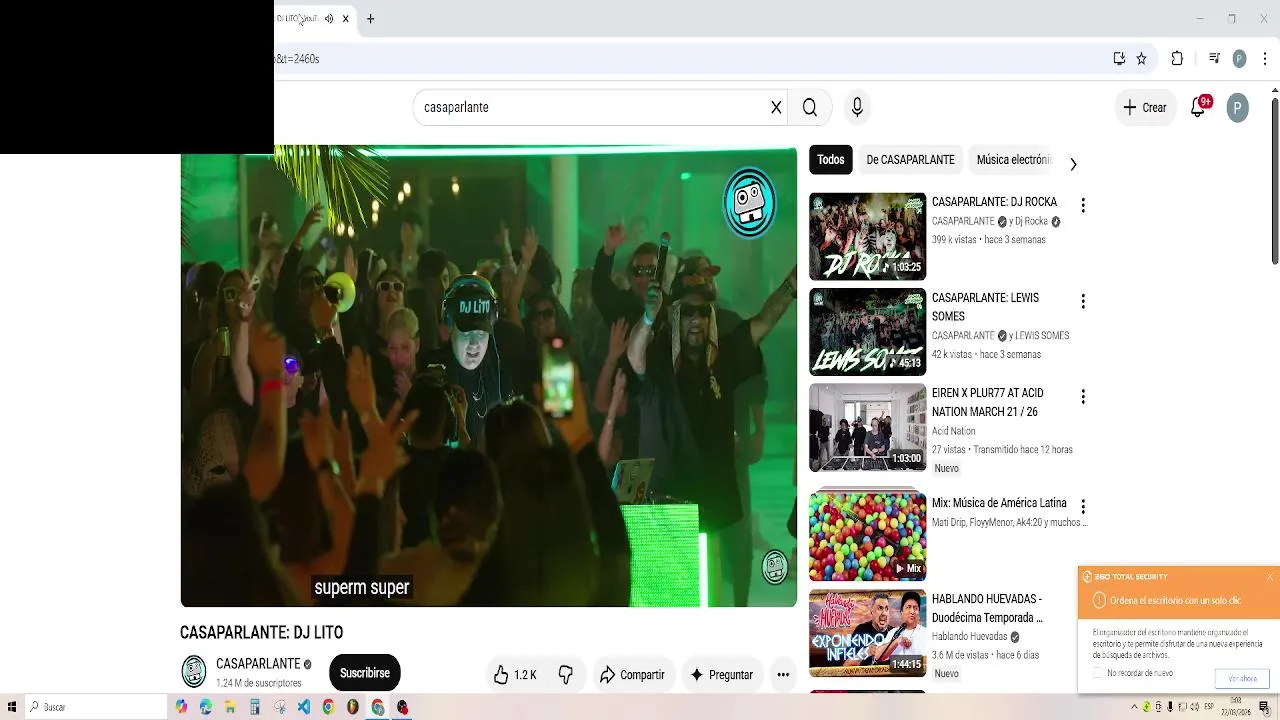Select the 'Todos' filter chip
This screenshot has height=720, width=1280.
(830, 160)
